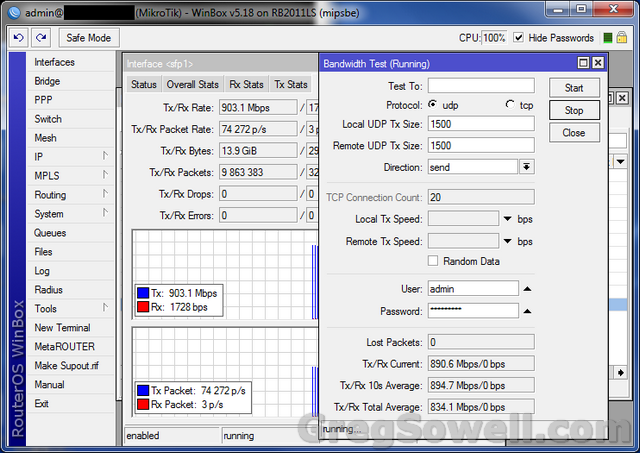This screenshot has height=453, width=640.
Task: Open PPP from the sidebar menu
Action: (70, 100)
